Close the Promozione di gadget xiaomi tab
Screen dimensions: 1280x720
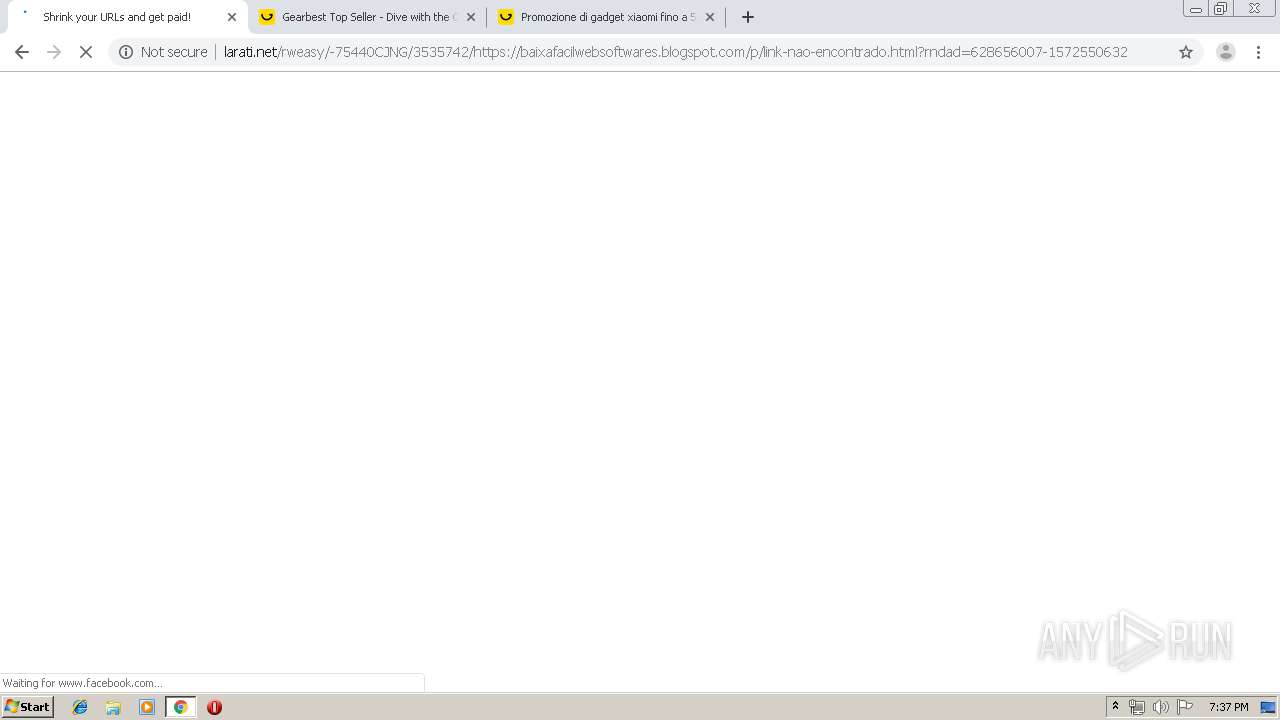pyautogui.click(x=710, y=17)
